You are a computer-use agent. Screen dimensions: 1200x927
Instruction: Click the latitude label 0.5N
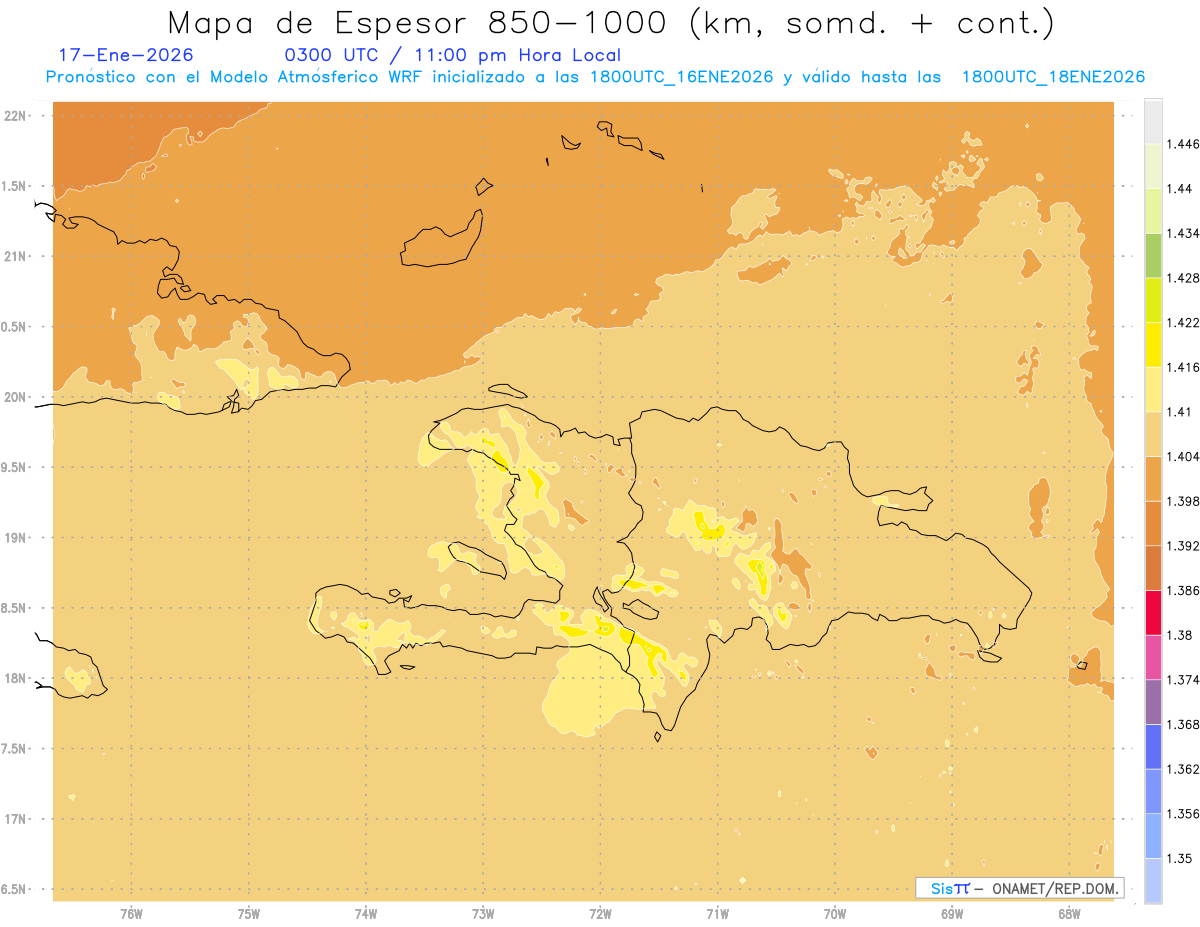(x=15, y=326)
